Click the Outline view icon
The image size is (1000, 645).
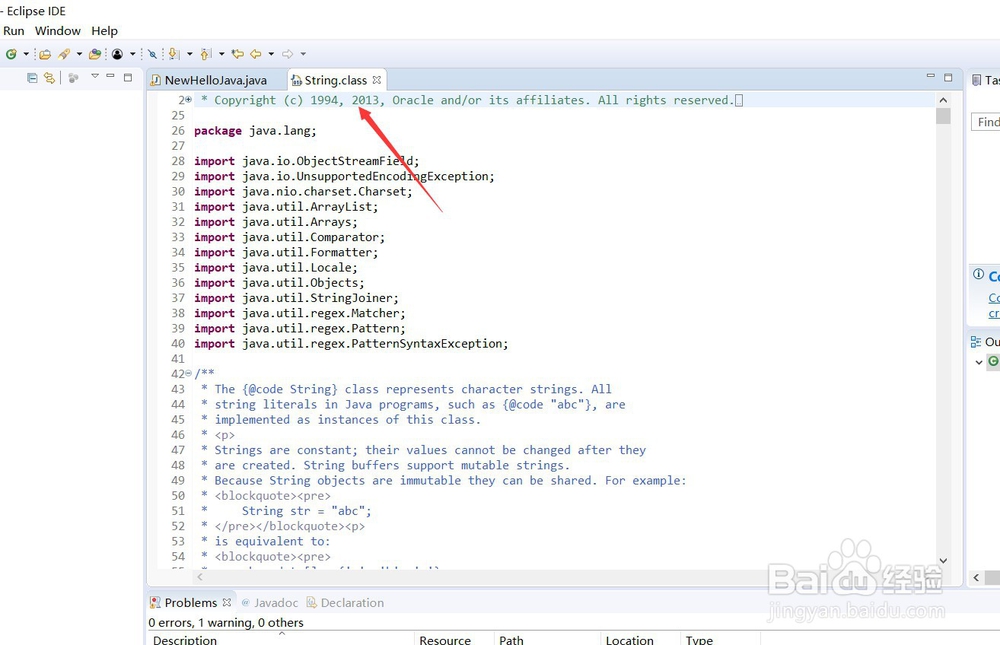976,342
